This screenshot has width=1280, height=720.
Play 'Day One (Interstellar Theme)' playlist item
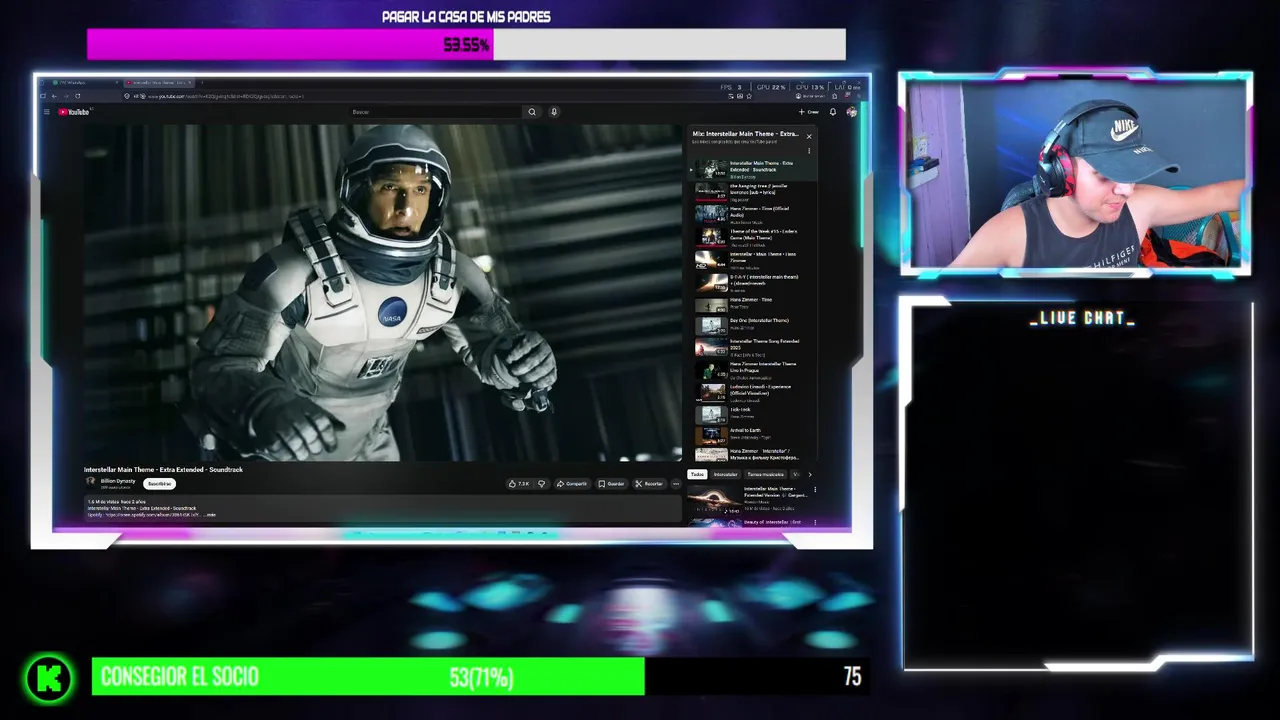[x=754, y=325]
